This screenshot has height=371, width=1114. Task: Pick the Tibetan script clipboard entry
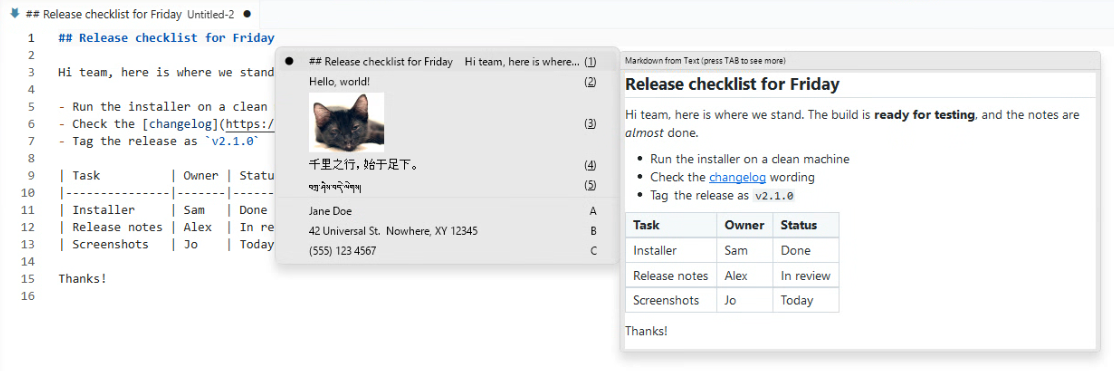(446, 186)
